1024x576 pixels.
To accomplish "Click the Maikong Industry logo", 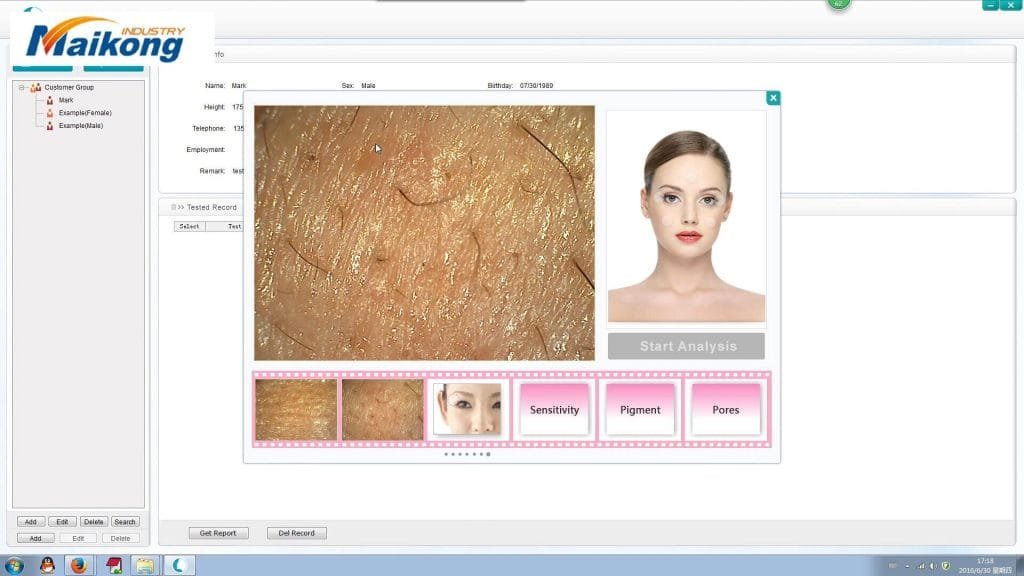I will [106, 38].
